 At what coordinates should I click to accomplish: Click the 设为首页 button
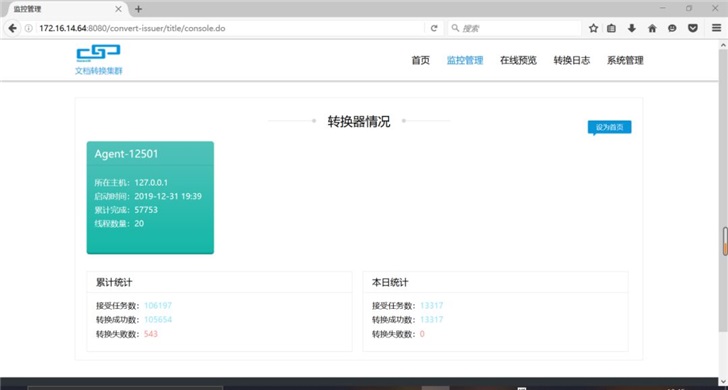(x=610, y=127)
